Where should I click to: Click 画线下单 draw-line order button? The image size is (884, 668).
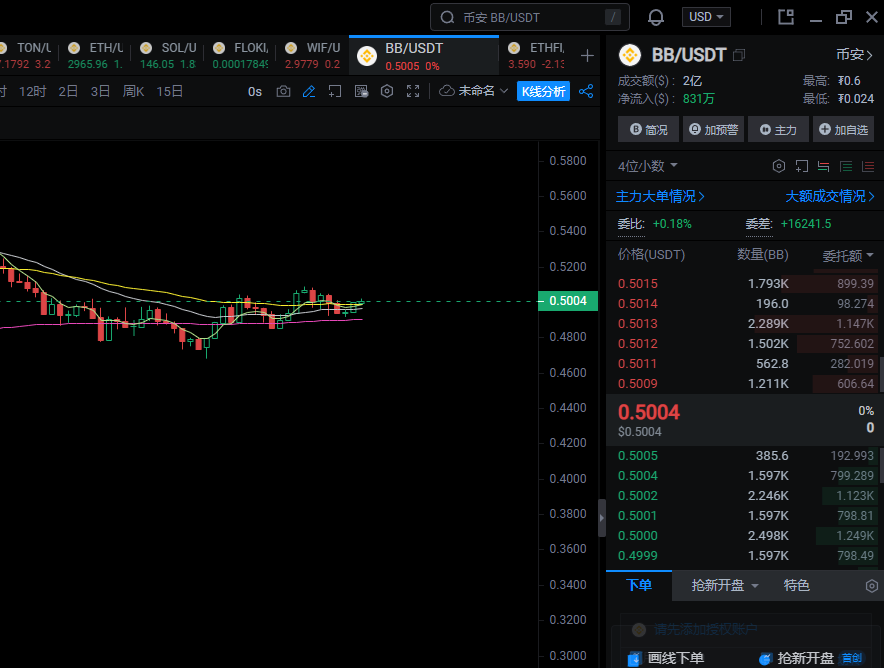pyautogui.click(x=666, y=658)
